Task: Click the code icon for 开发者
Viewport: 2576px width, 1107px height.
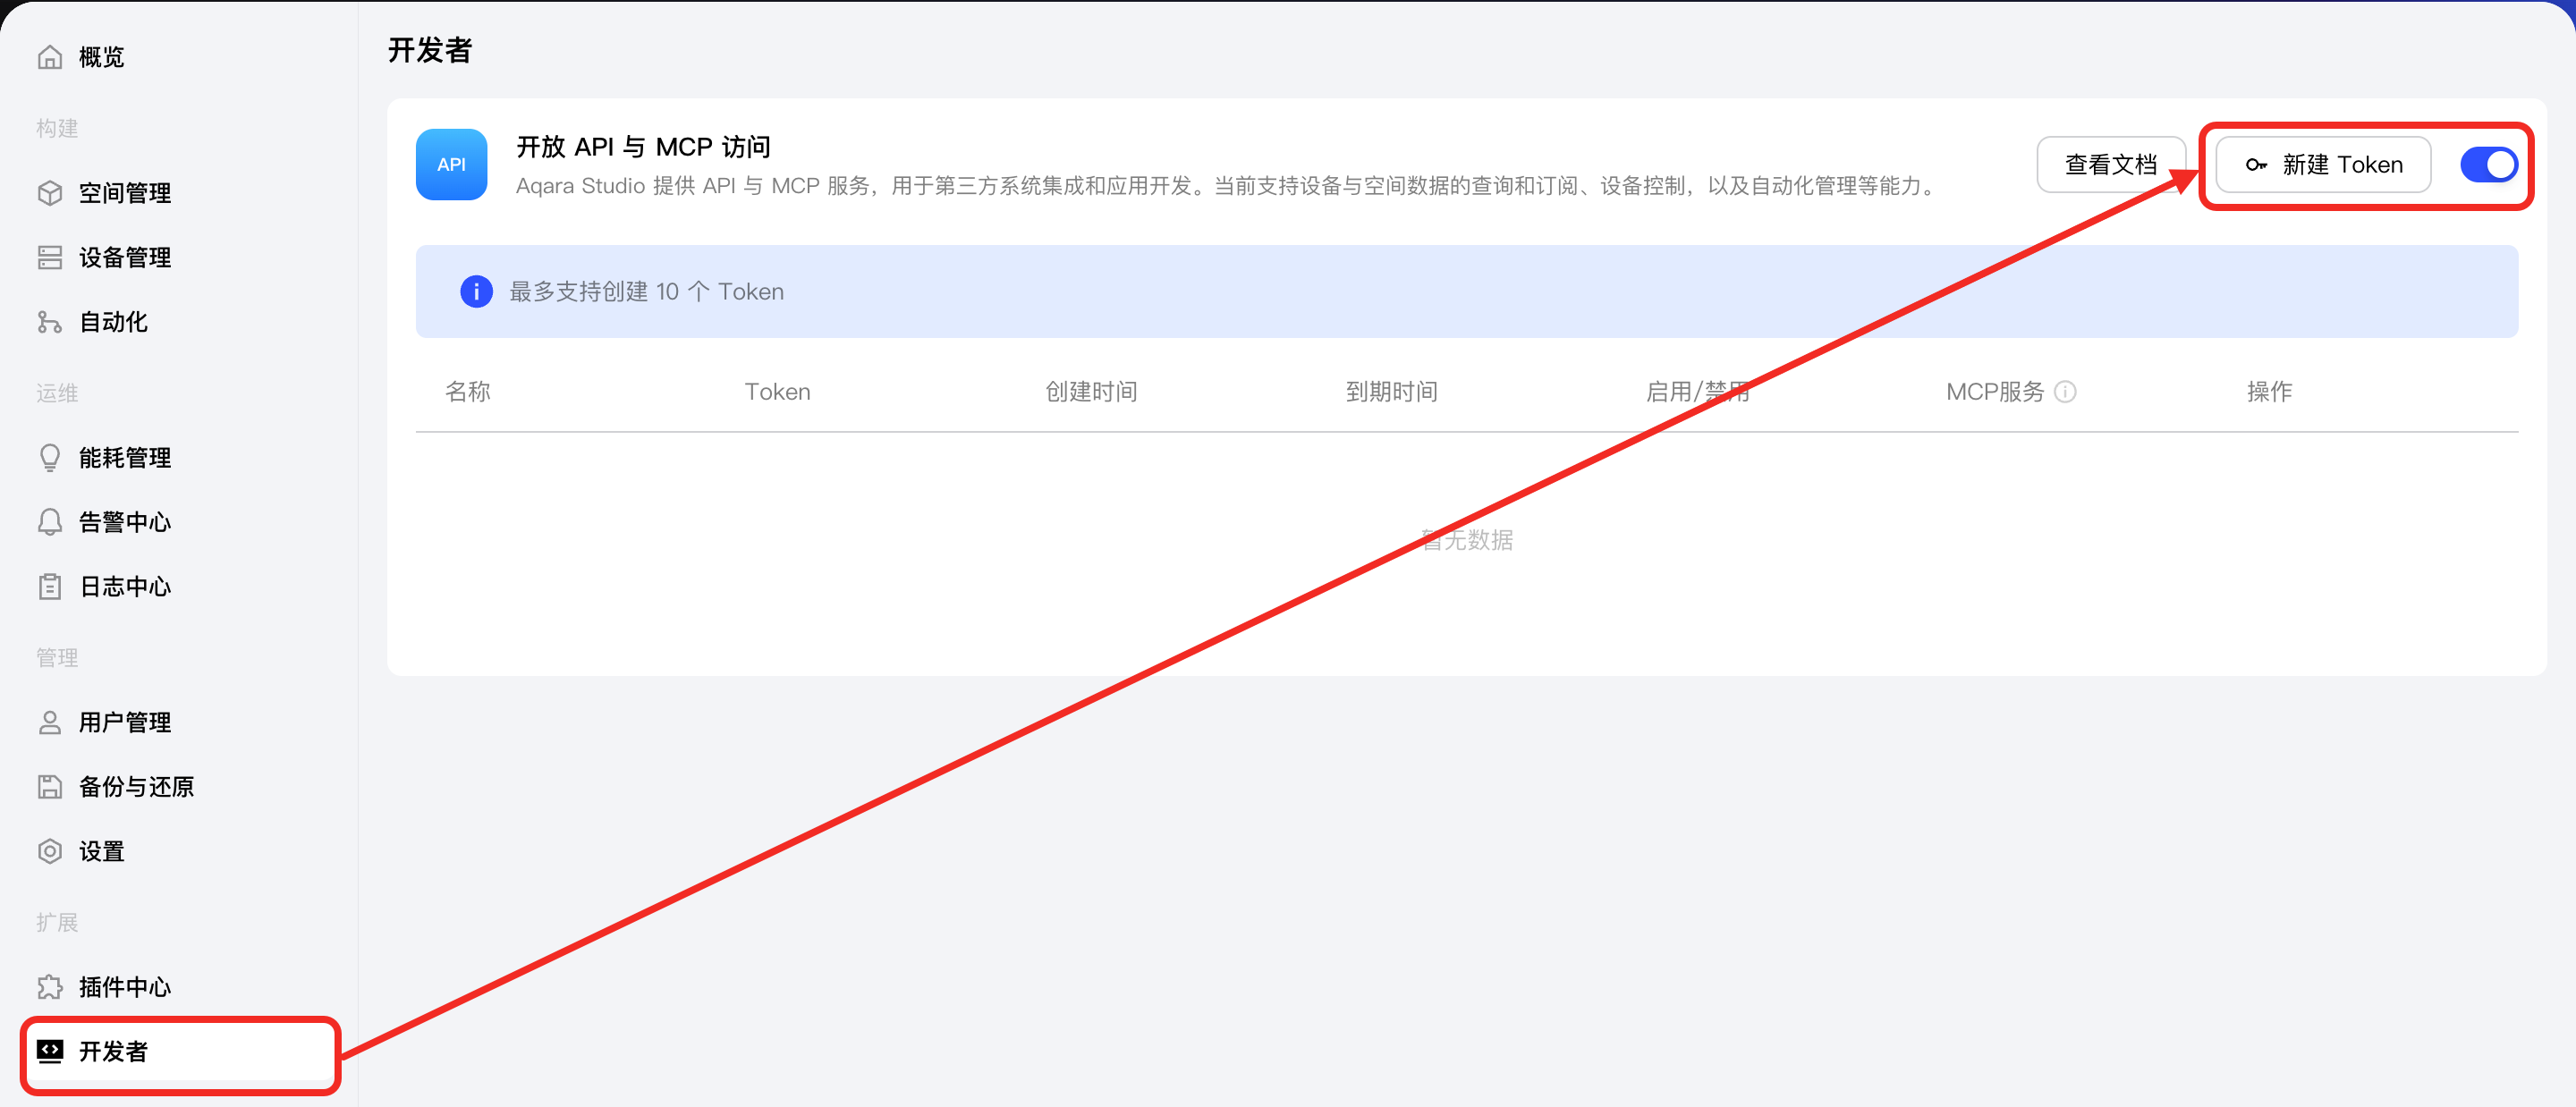Action: [50, 1051]
